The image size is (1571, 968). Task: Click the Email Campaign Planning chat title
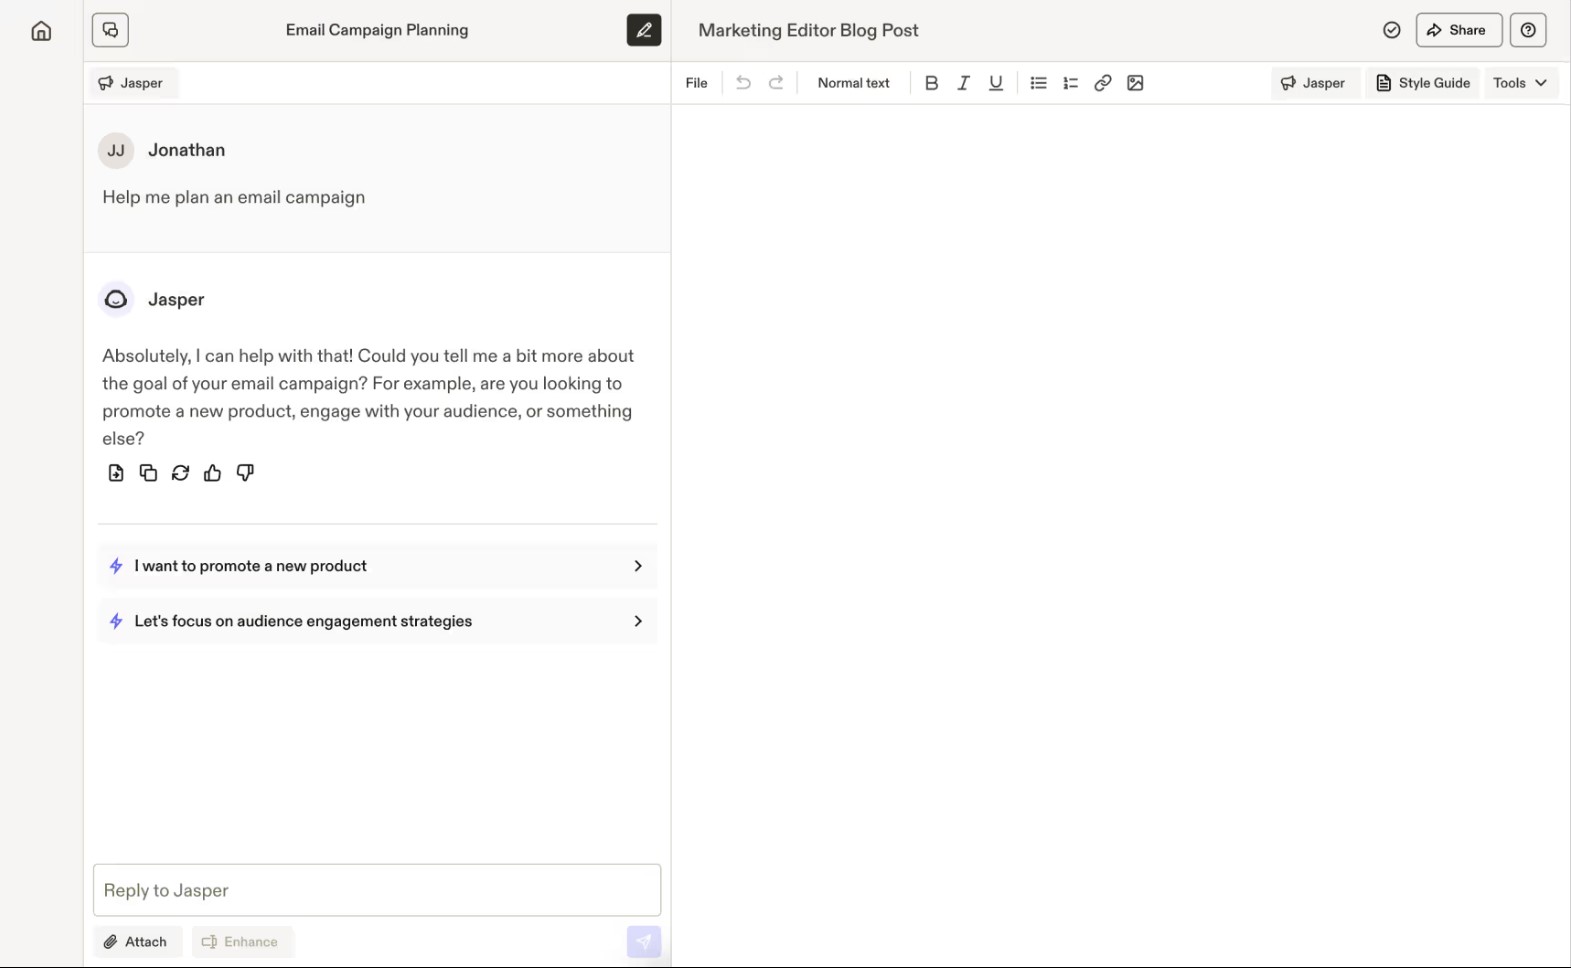tap(377, 30)
